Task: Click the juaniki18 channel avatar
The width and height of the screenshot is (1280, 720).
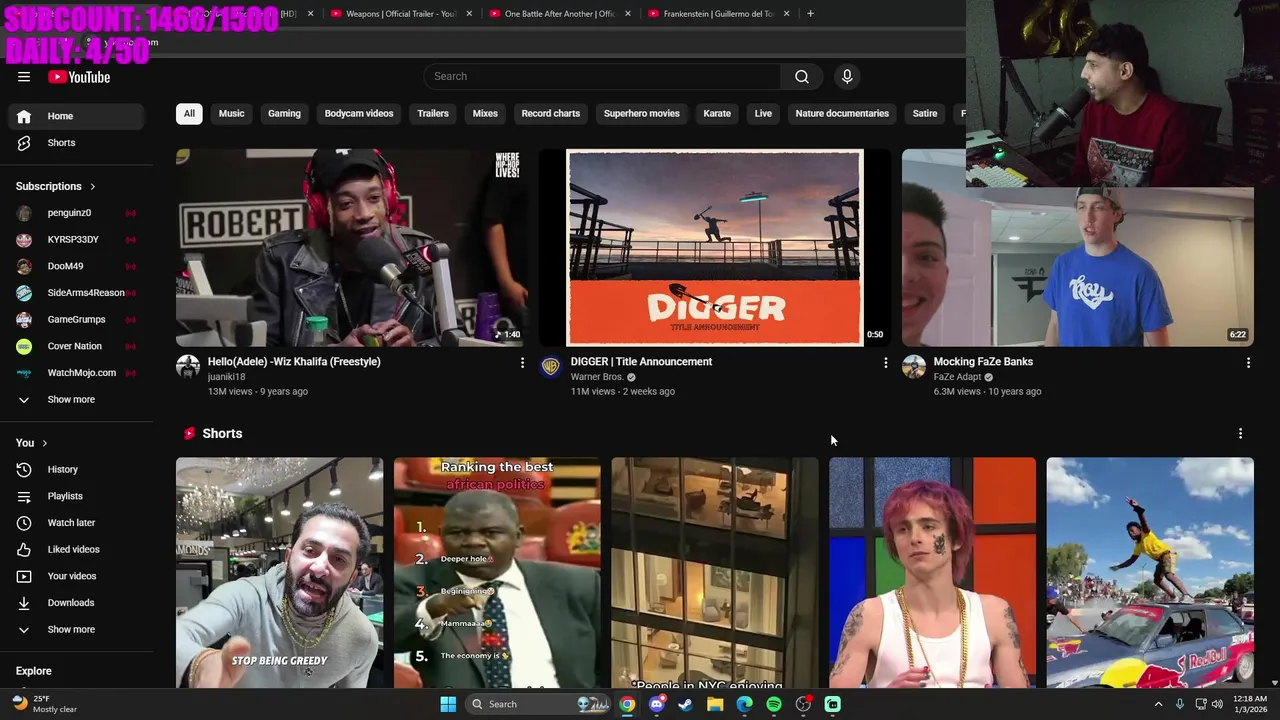Action: click(188, 367)
